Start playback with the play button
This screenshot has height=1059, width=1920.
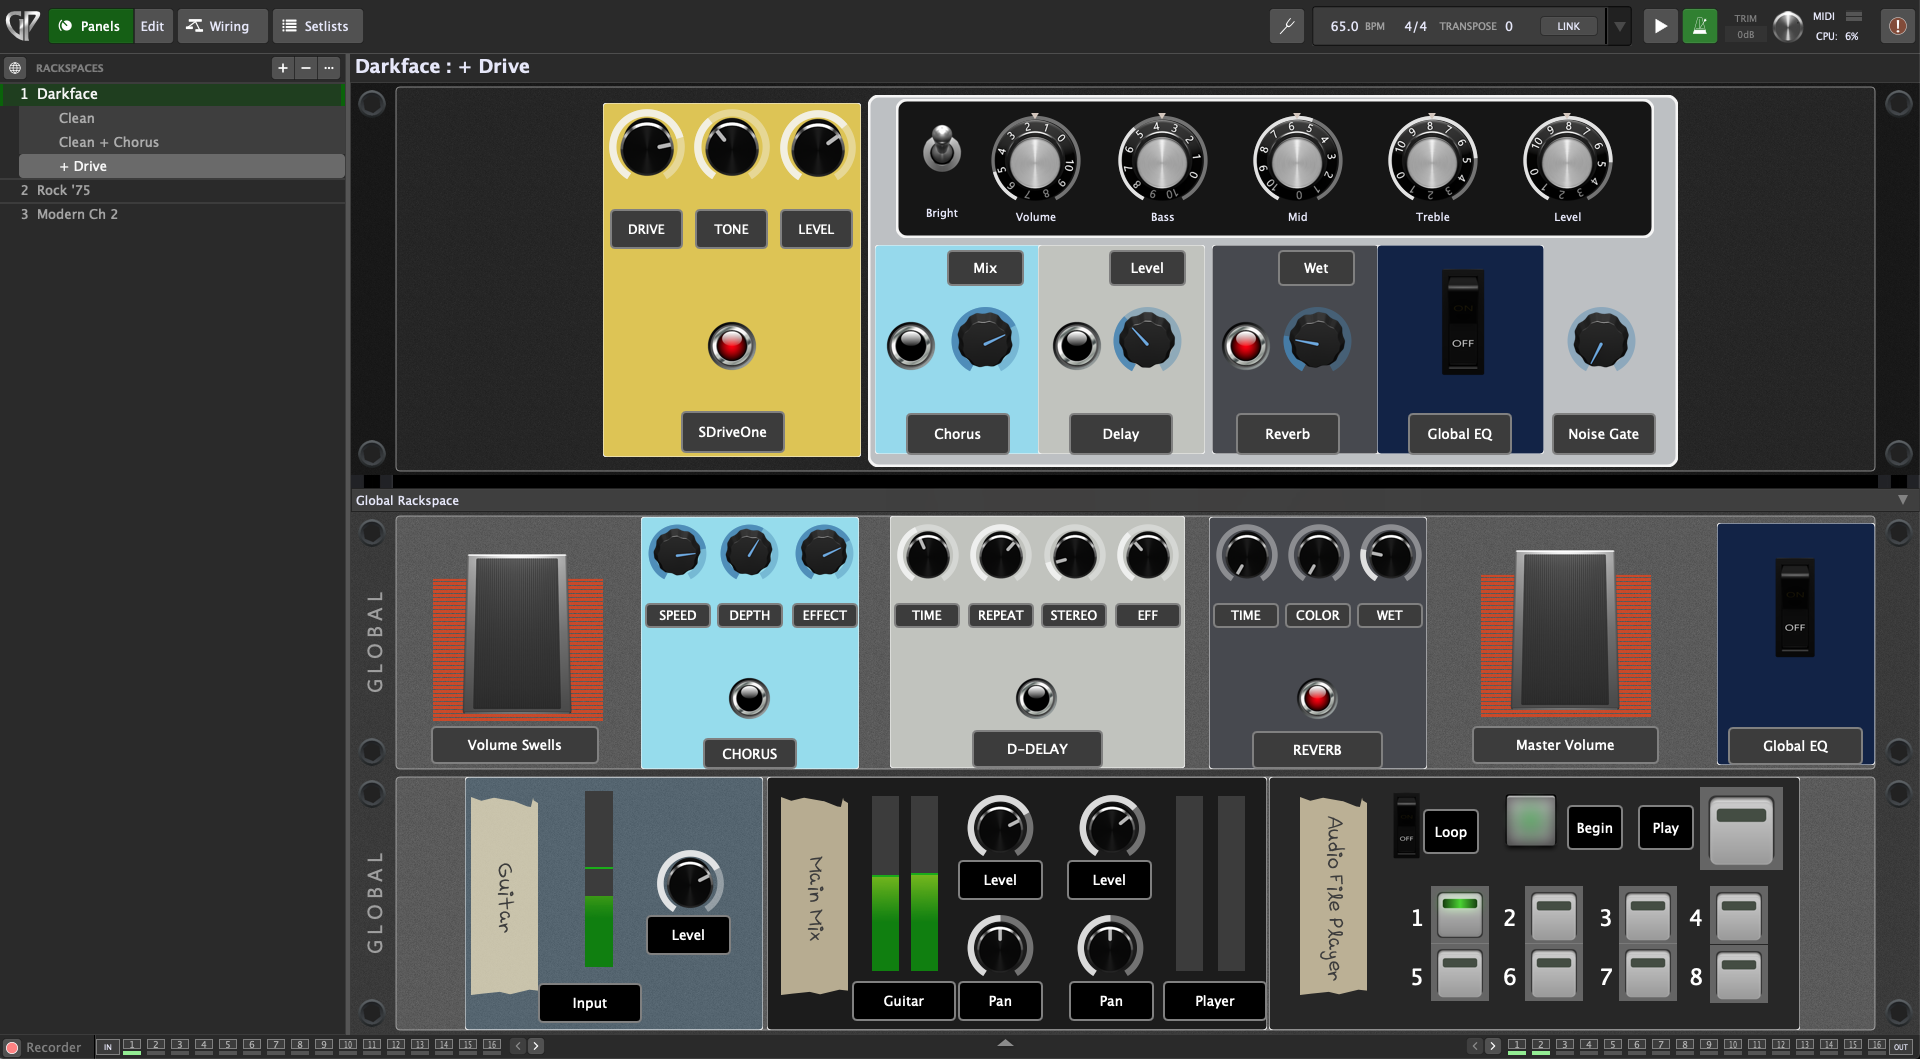tap(1660, 26)
